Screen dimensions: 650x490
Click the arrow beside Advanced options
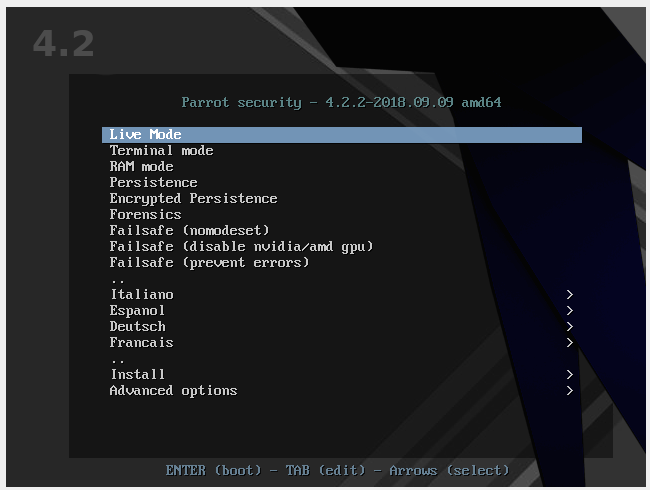click(569, 391)
